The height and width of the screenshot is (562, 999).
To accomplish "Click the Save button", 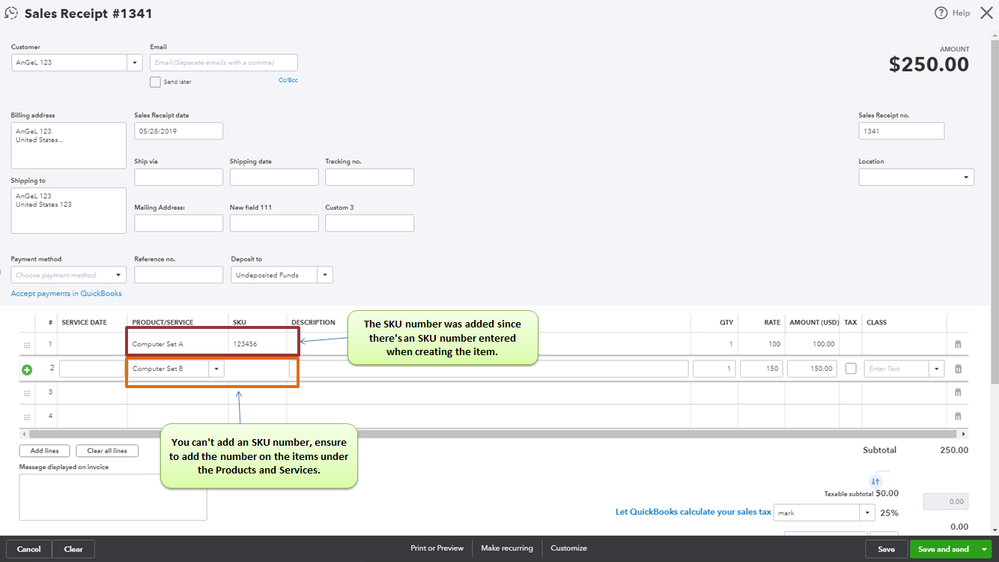I will pyautogui.click(x=886, y=549).
